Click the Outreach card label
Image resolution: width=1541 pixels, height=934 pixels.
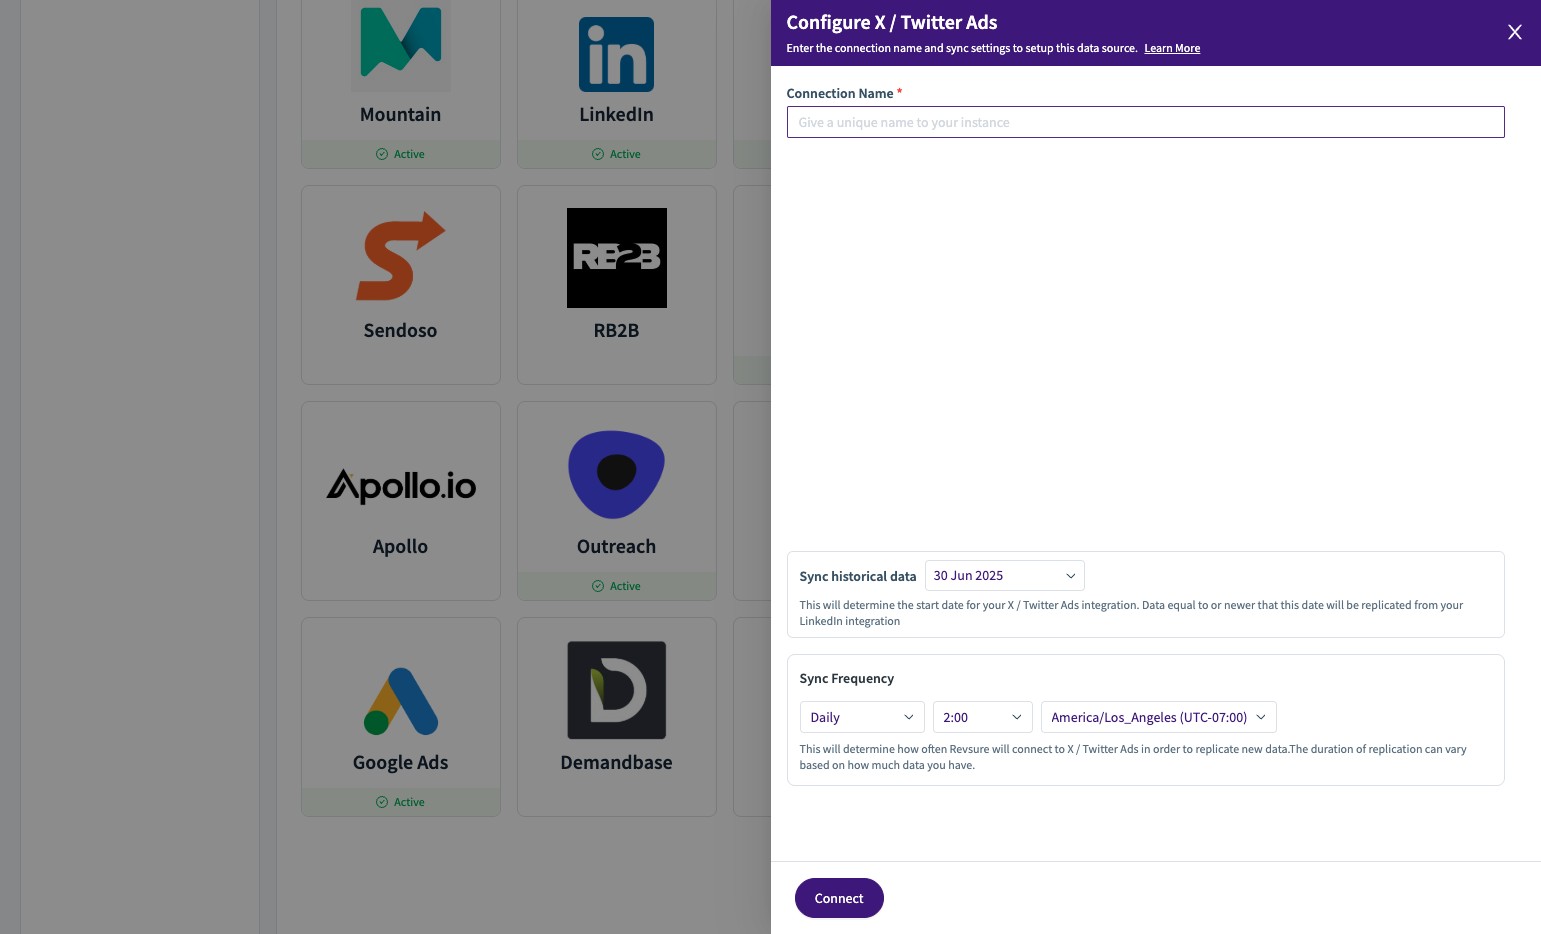pos(616,546)
